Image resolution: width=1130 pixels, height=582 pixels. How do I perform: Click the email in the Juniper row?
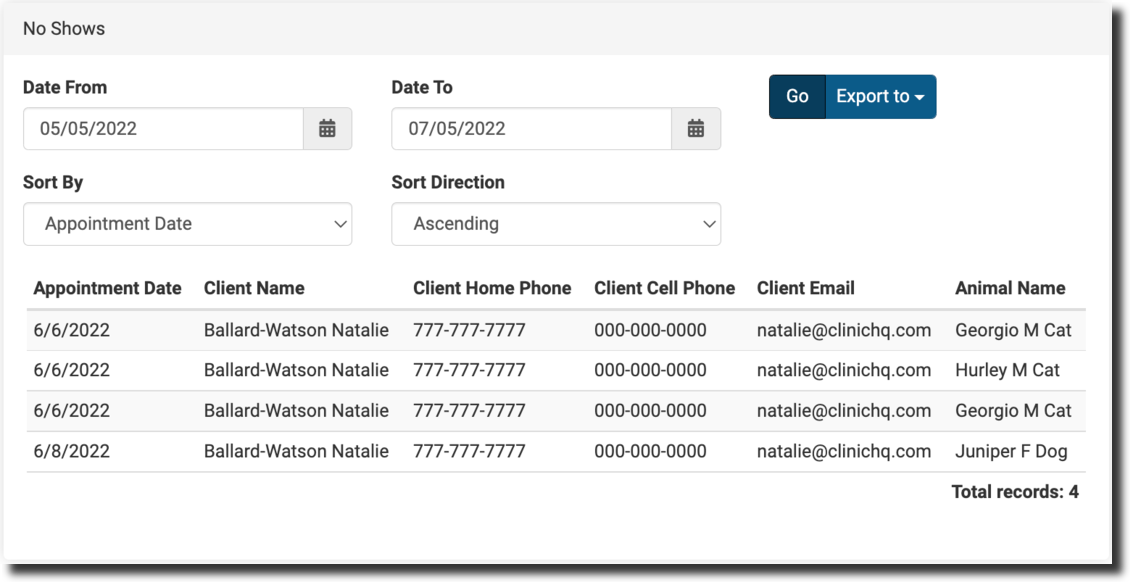pyautogui.click(x=843, y=451)
